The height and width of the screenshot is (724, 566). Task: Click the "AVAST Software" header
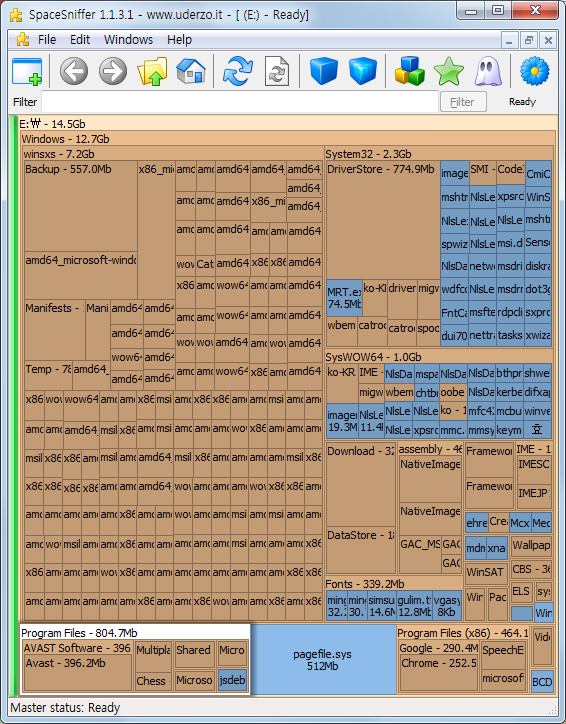(78, 648)
